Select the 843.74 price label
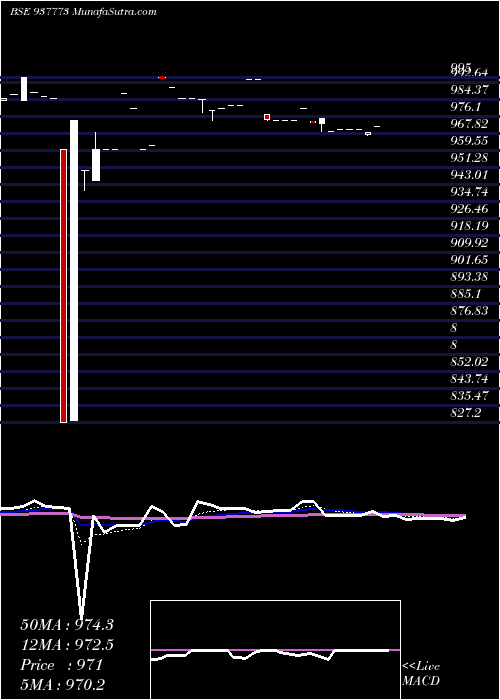Screen dimensions: 500x700 469,379
